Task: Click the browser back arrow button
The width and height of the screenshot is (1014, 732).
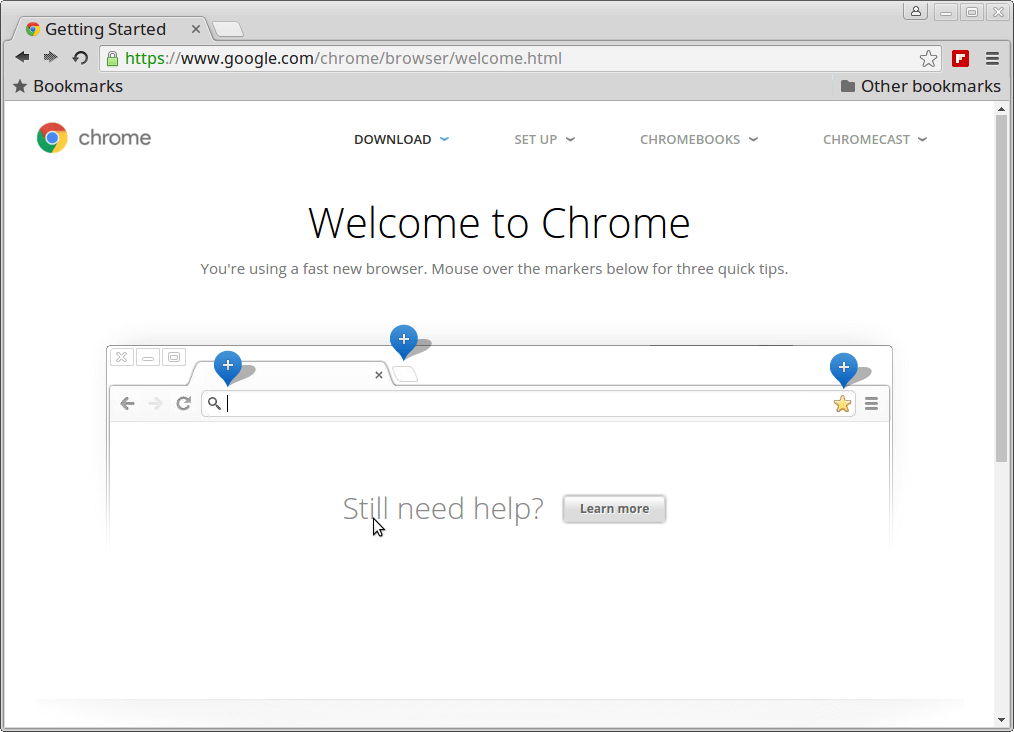Action: point(22,58)
